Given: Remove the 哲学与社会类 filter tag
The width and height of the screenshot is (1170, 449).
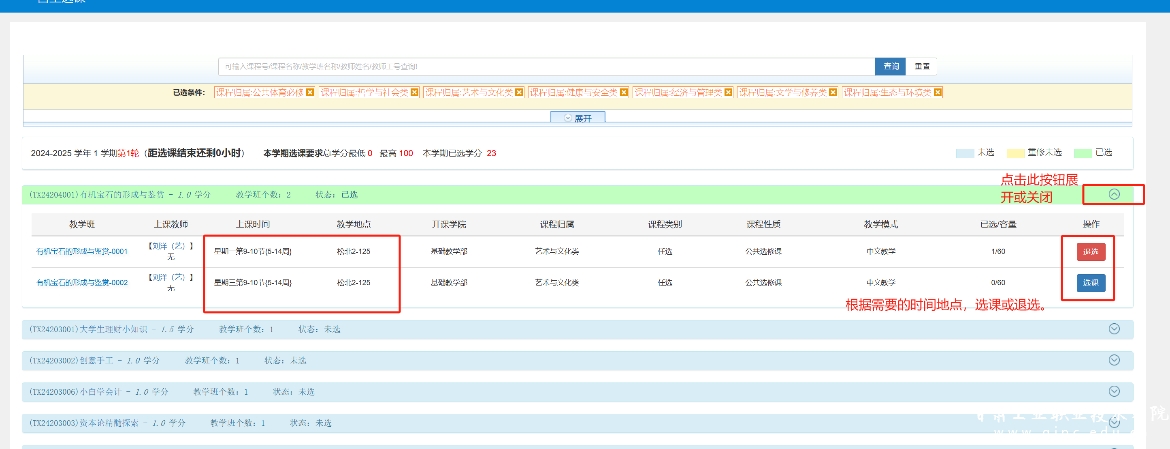Looking at the screenshot, I should point(414,92).
